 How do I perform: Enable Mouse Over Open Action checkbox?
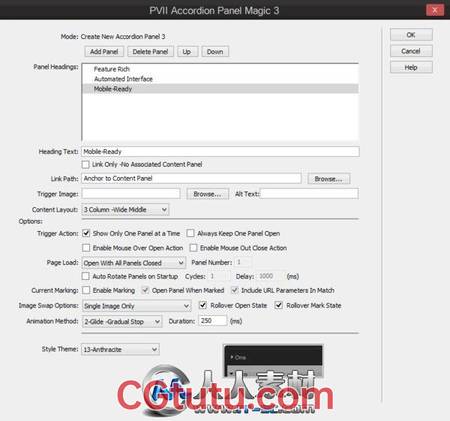pyautogui.click(x=86, y=248)
